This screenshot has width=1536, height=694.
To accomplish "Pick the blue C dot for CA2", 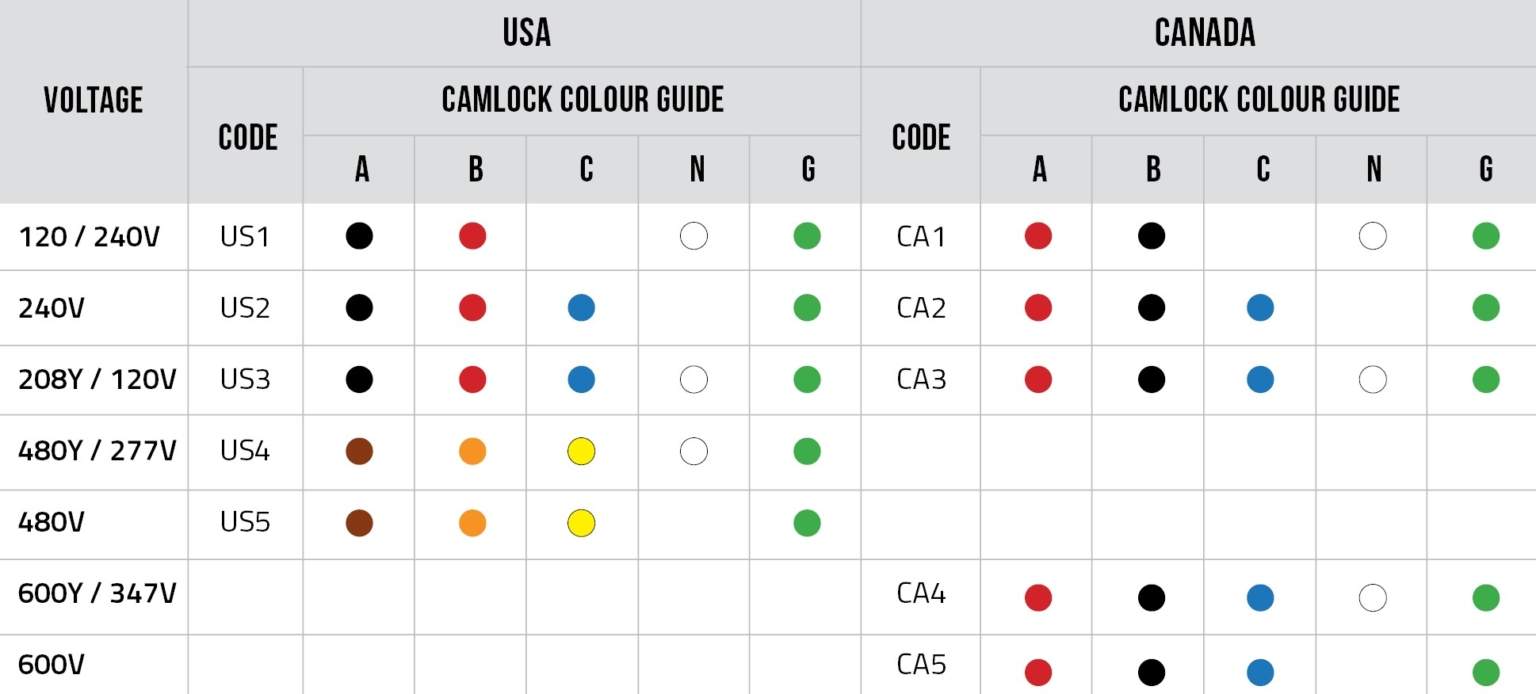I will click(x=1260, y=307).
